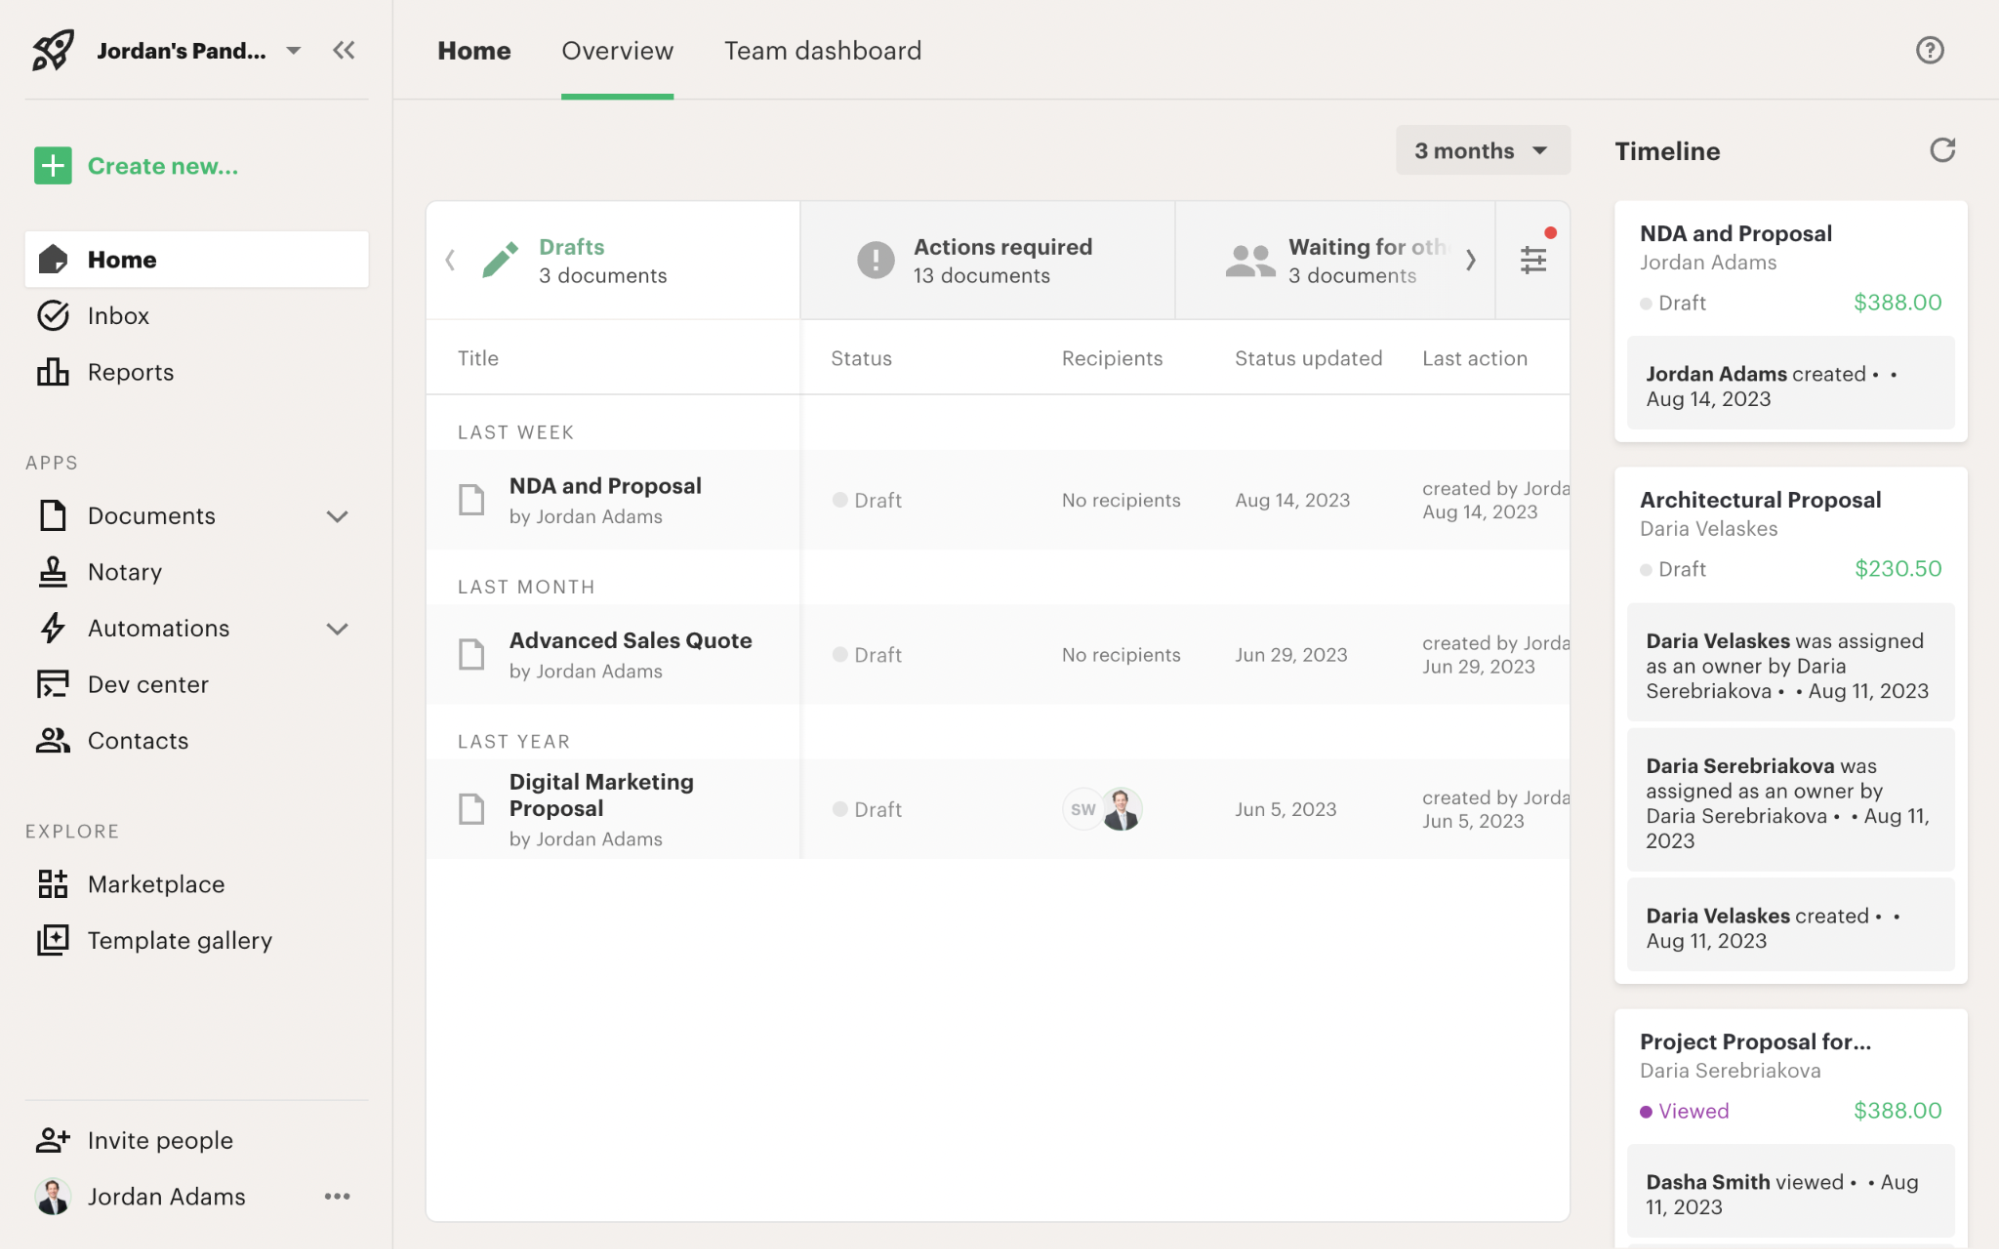Open workspace switcher dropdown arrow
Screen dimensions: 1999x1250
293,50
